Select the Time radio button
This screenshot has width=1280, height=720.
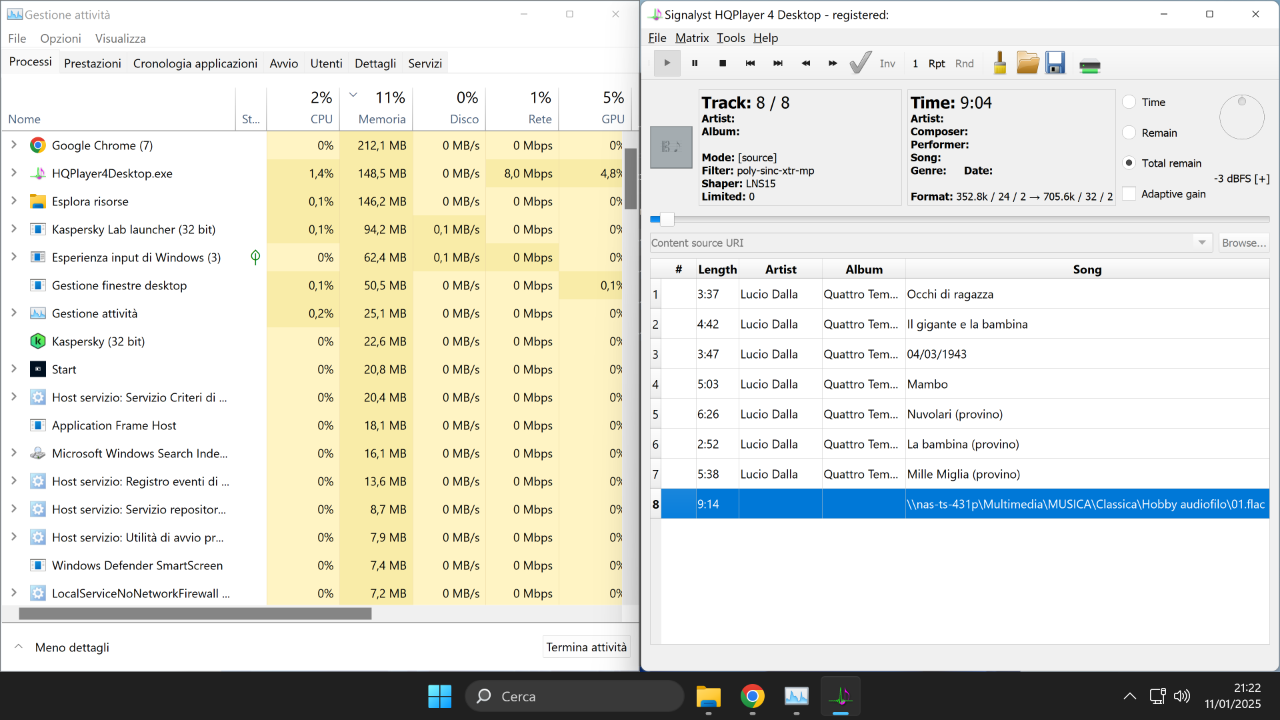(1129, 102)
